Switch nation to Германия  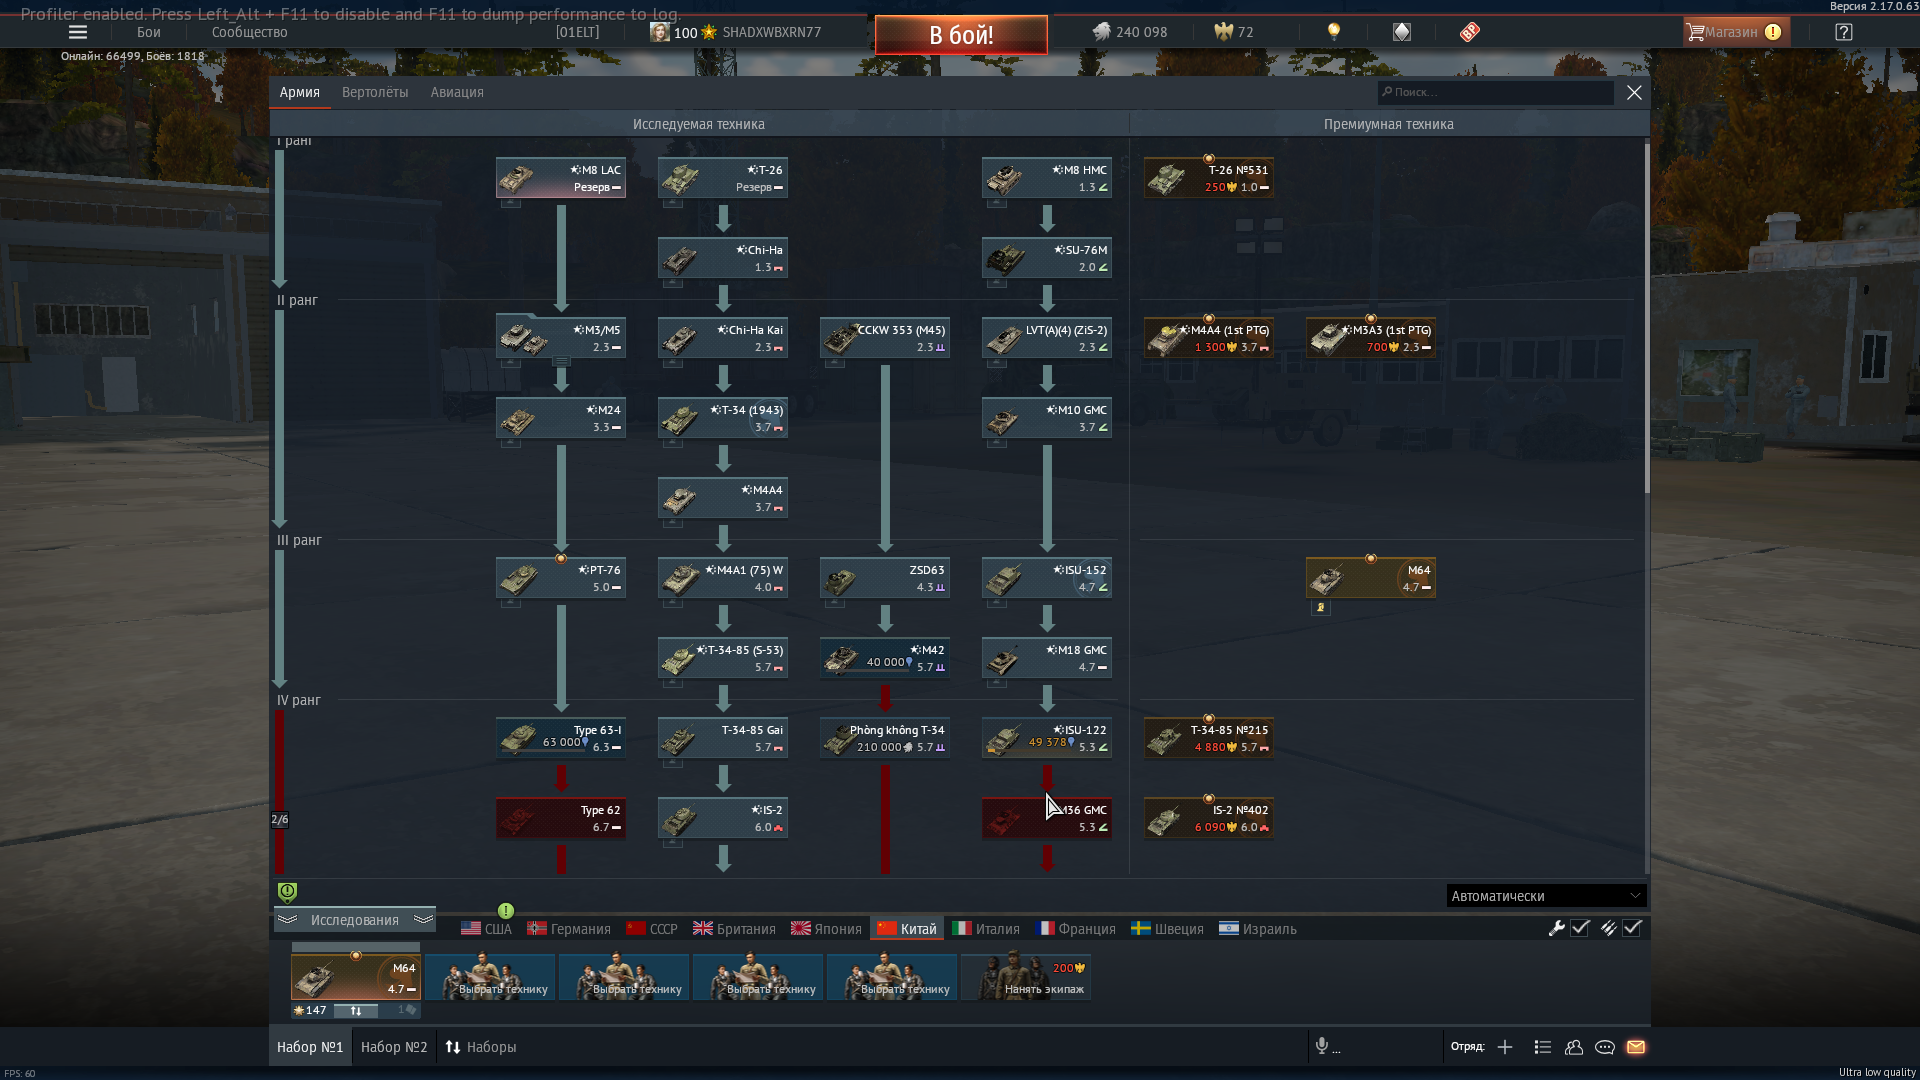569,929
